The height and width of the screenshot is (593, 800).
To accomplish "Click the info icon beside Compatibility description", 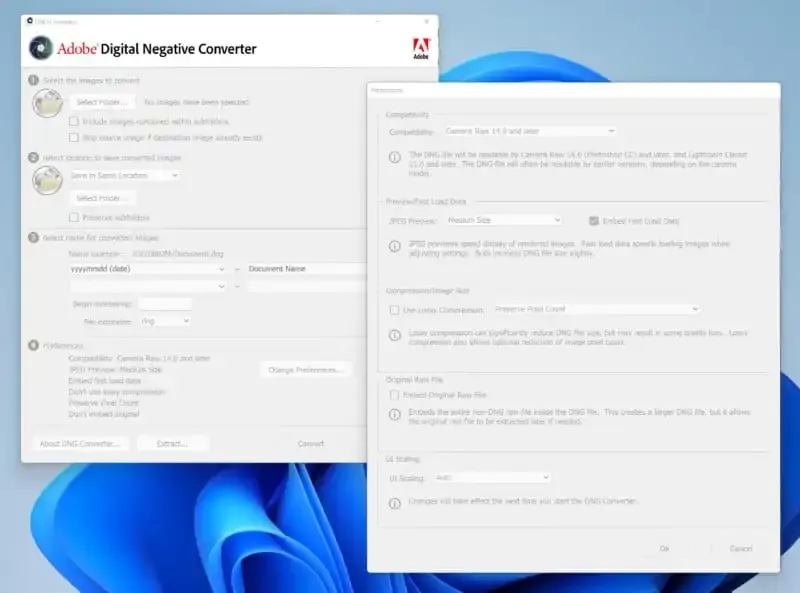I will [396, 156].
